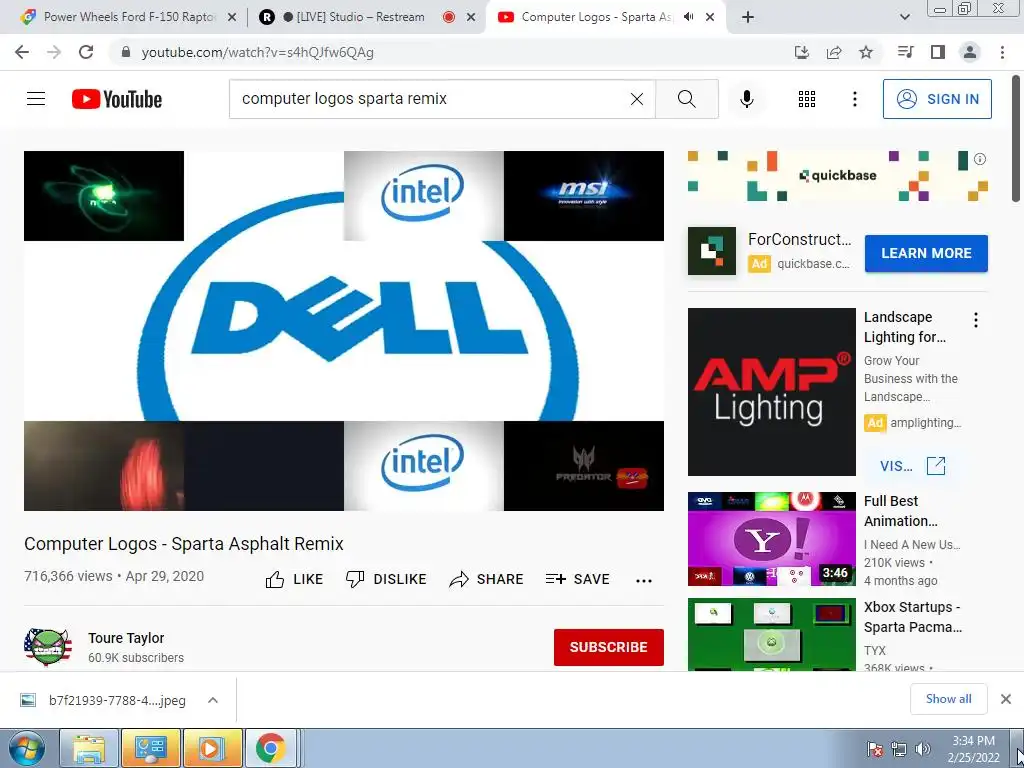Close the Restream Studio tab
The image size is (1024, 768).
[471, 17]
